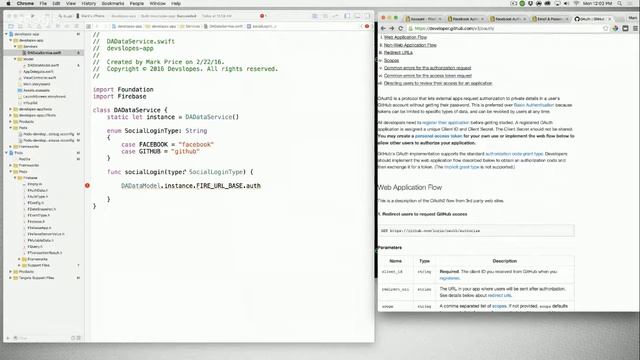Click the add button at navigator bottom
Screen dimensions: 640x360
pyautogui.click(x=8, y=338)
